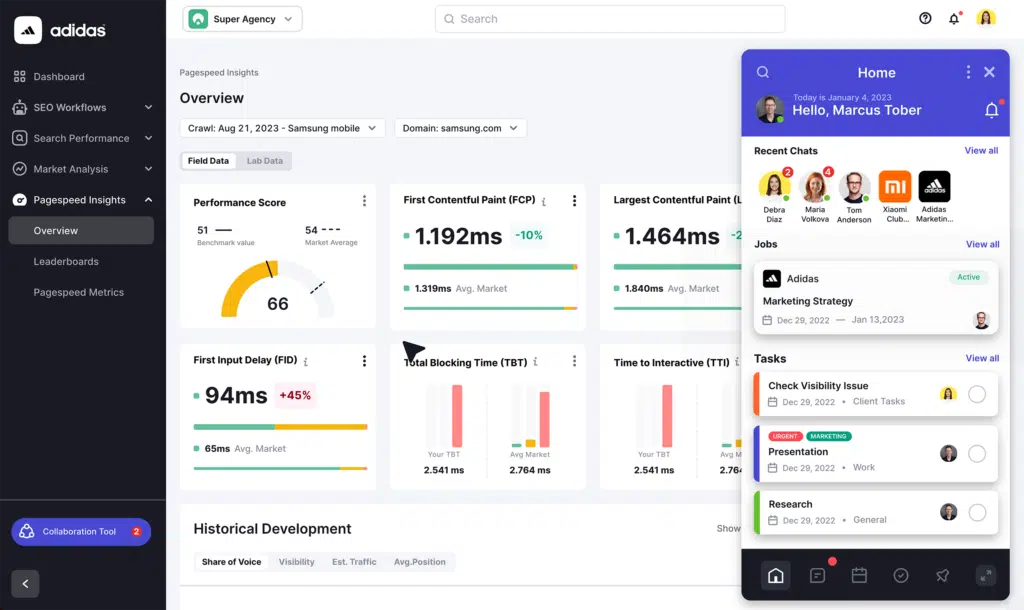Click the Collaboration Tool button

(81, 532)
